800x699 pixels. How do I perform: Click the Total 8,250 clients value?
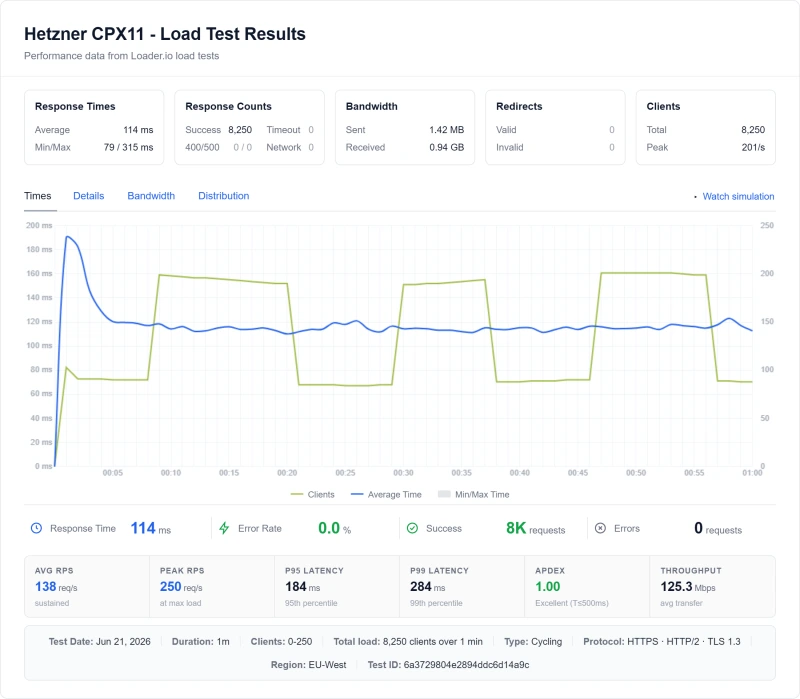pyautogui.click(x=753, y=130)
